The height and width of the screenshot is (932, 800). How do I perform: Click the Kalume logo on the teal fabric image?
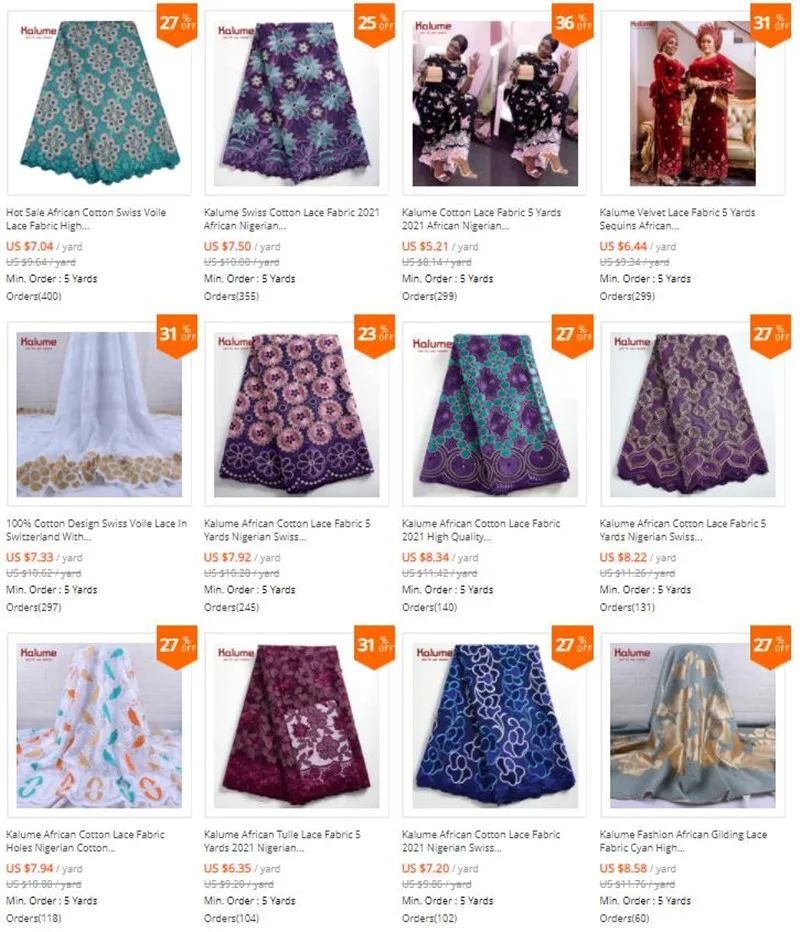[39, 32]
